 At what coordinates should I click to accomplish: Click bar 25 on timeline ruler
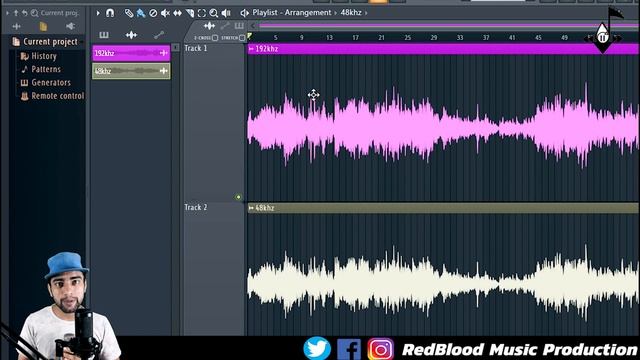[407, 38]
